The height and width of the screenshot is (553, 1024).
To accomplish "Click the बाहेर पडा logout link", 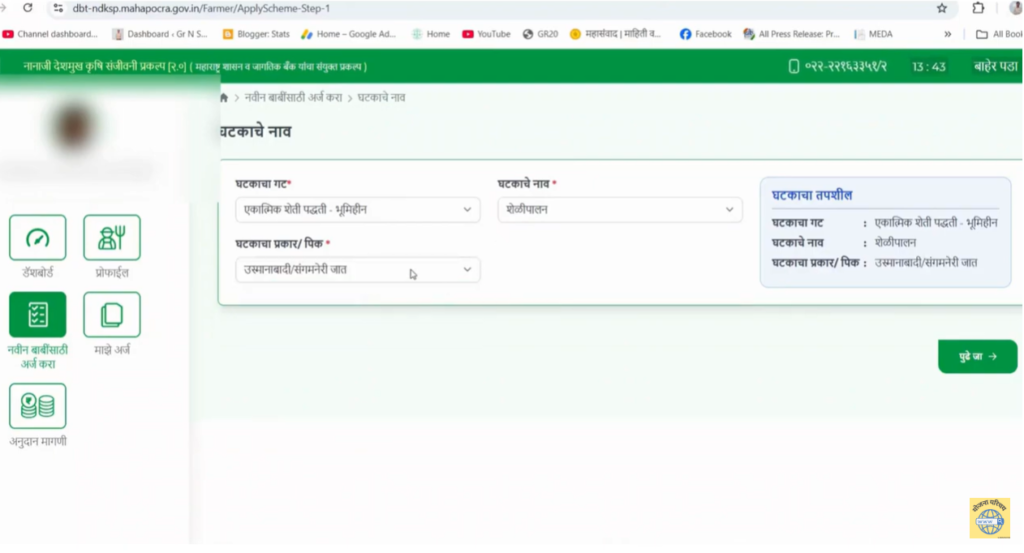I will (x=996, y=67).
